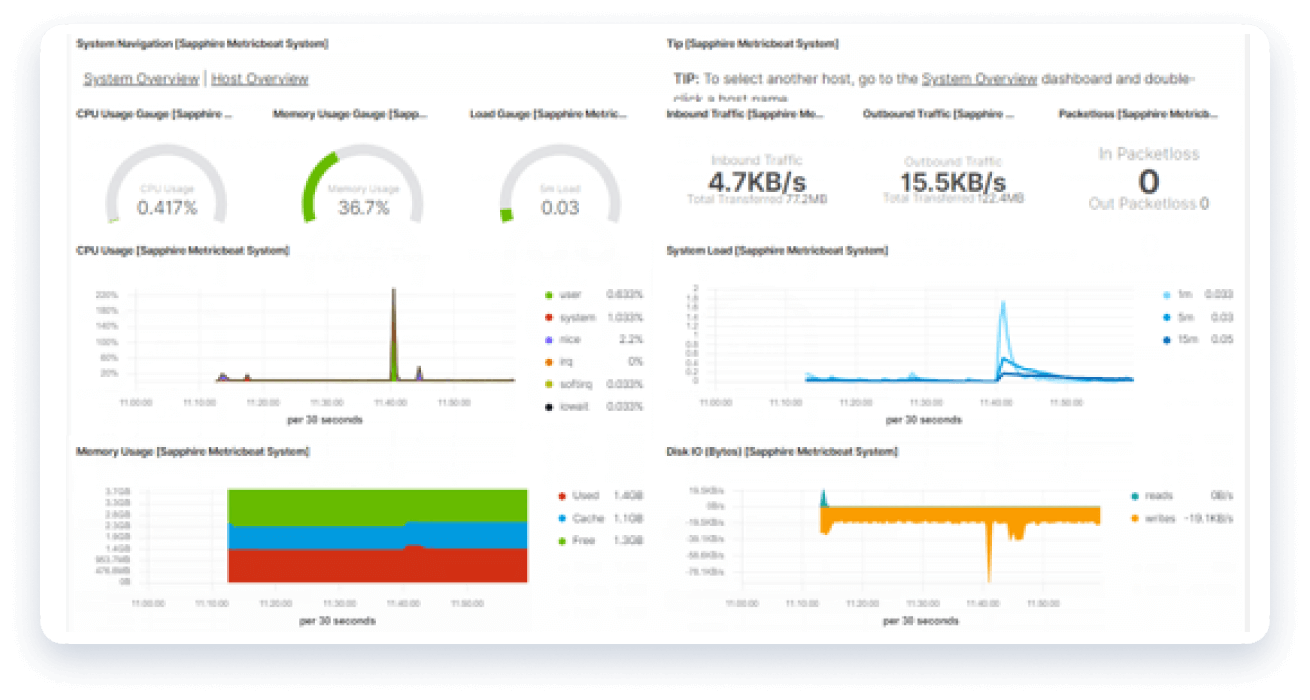The height and width of the screenshot is (700, 1310).
Task: Click the Inbound Traffic 4.7KB/s metric
Action: tap(756, 182)
